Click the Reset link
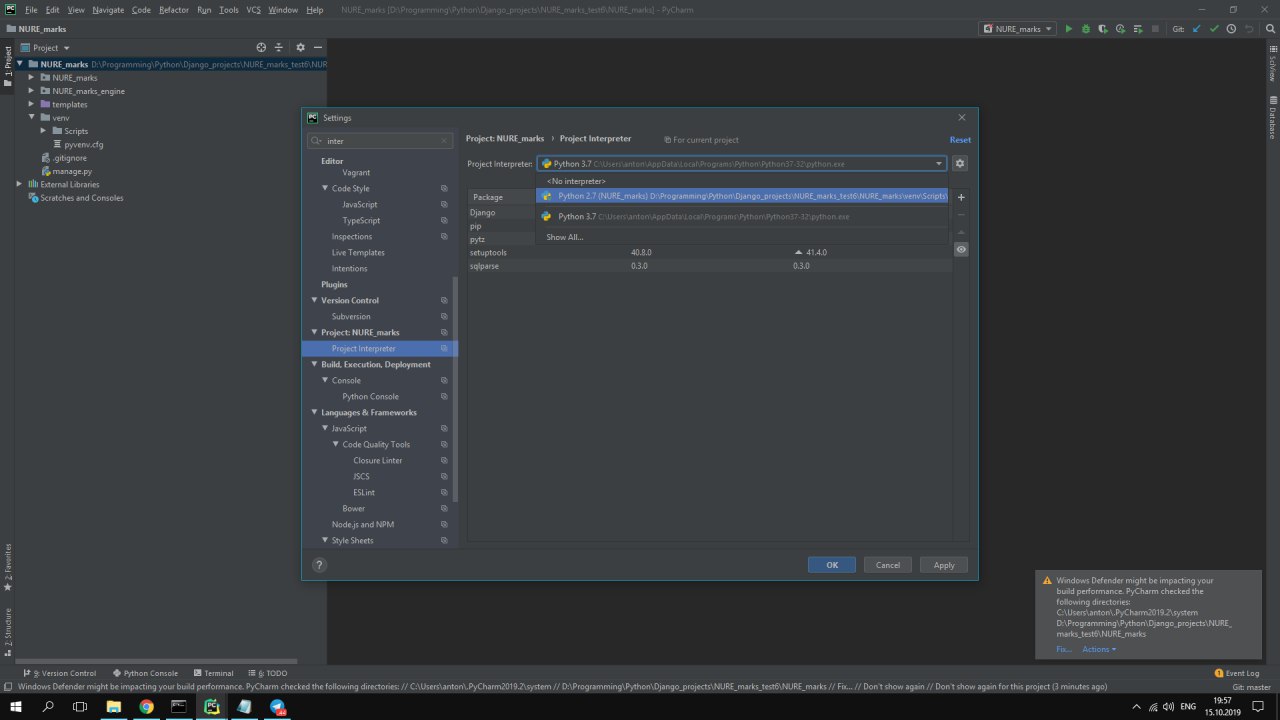 960,140
